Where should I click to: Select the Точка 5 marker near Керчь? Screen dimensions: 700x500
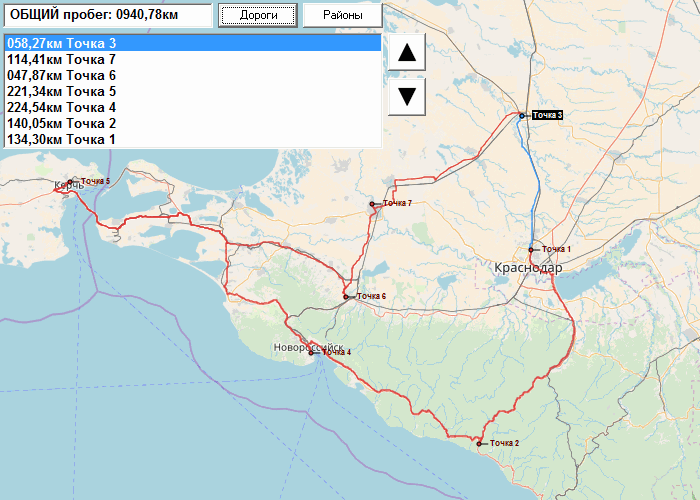pos(70,182)
